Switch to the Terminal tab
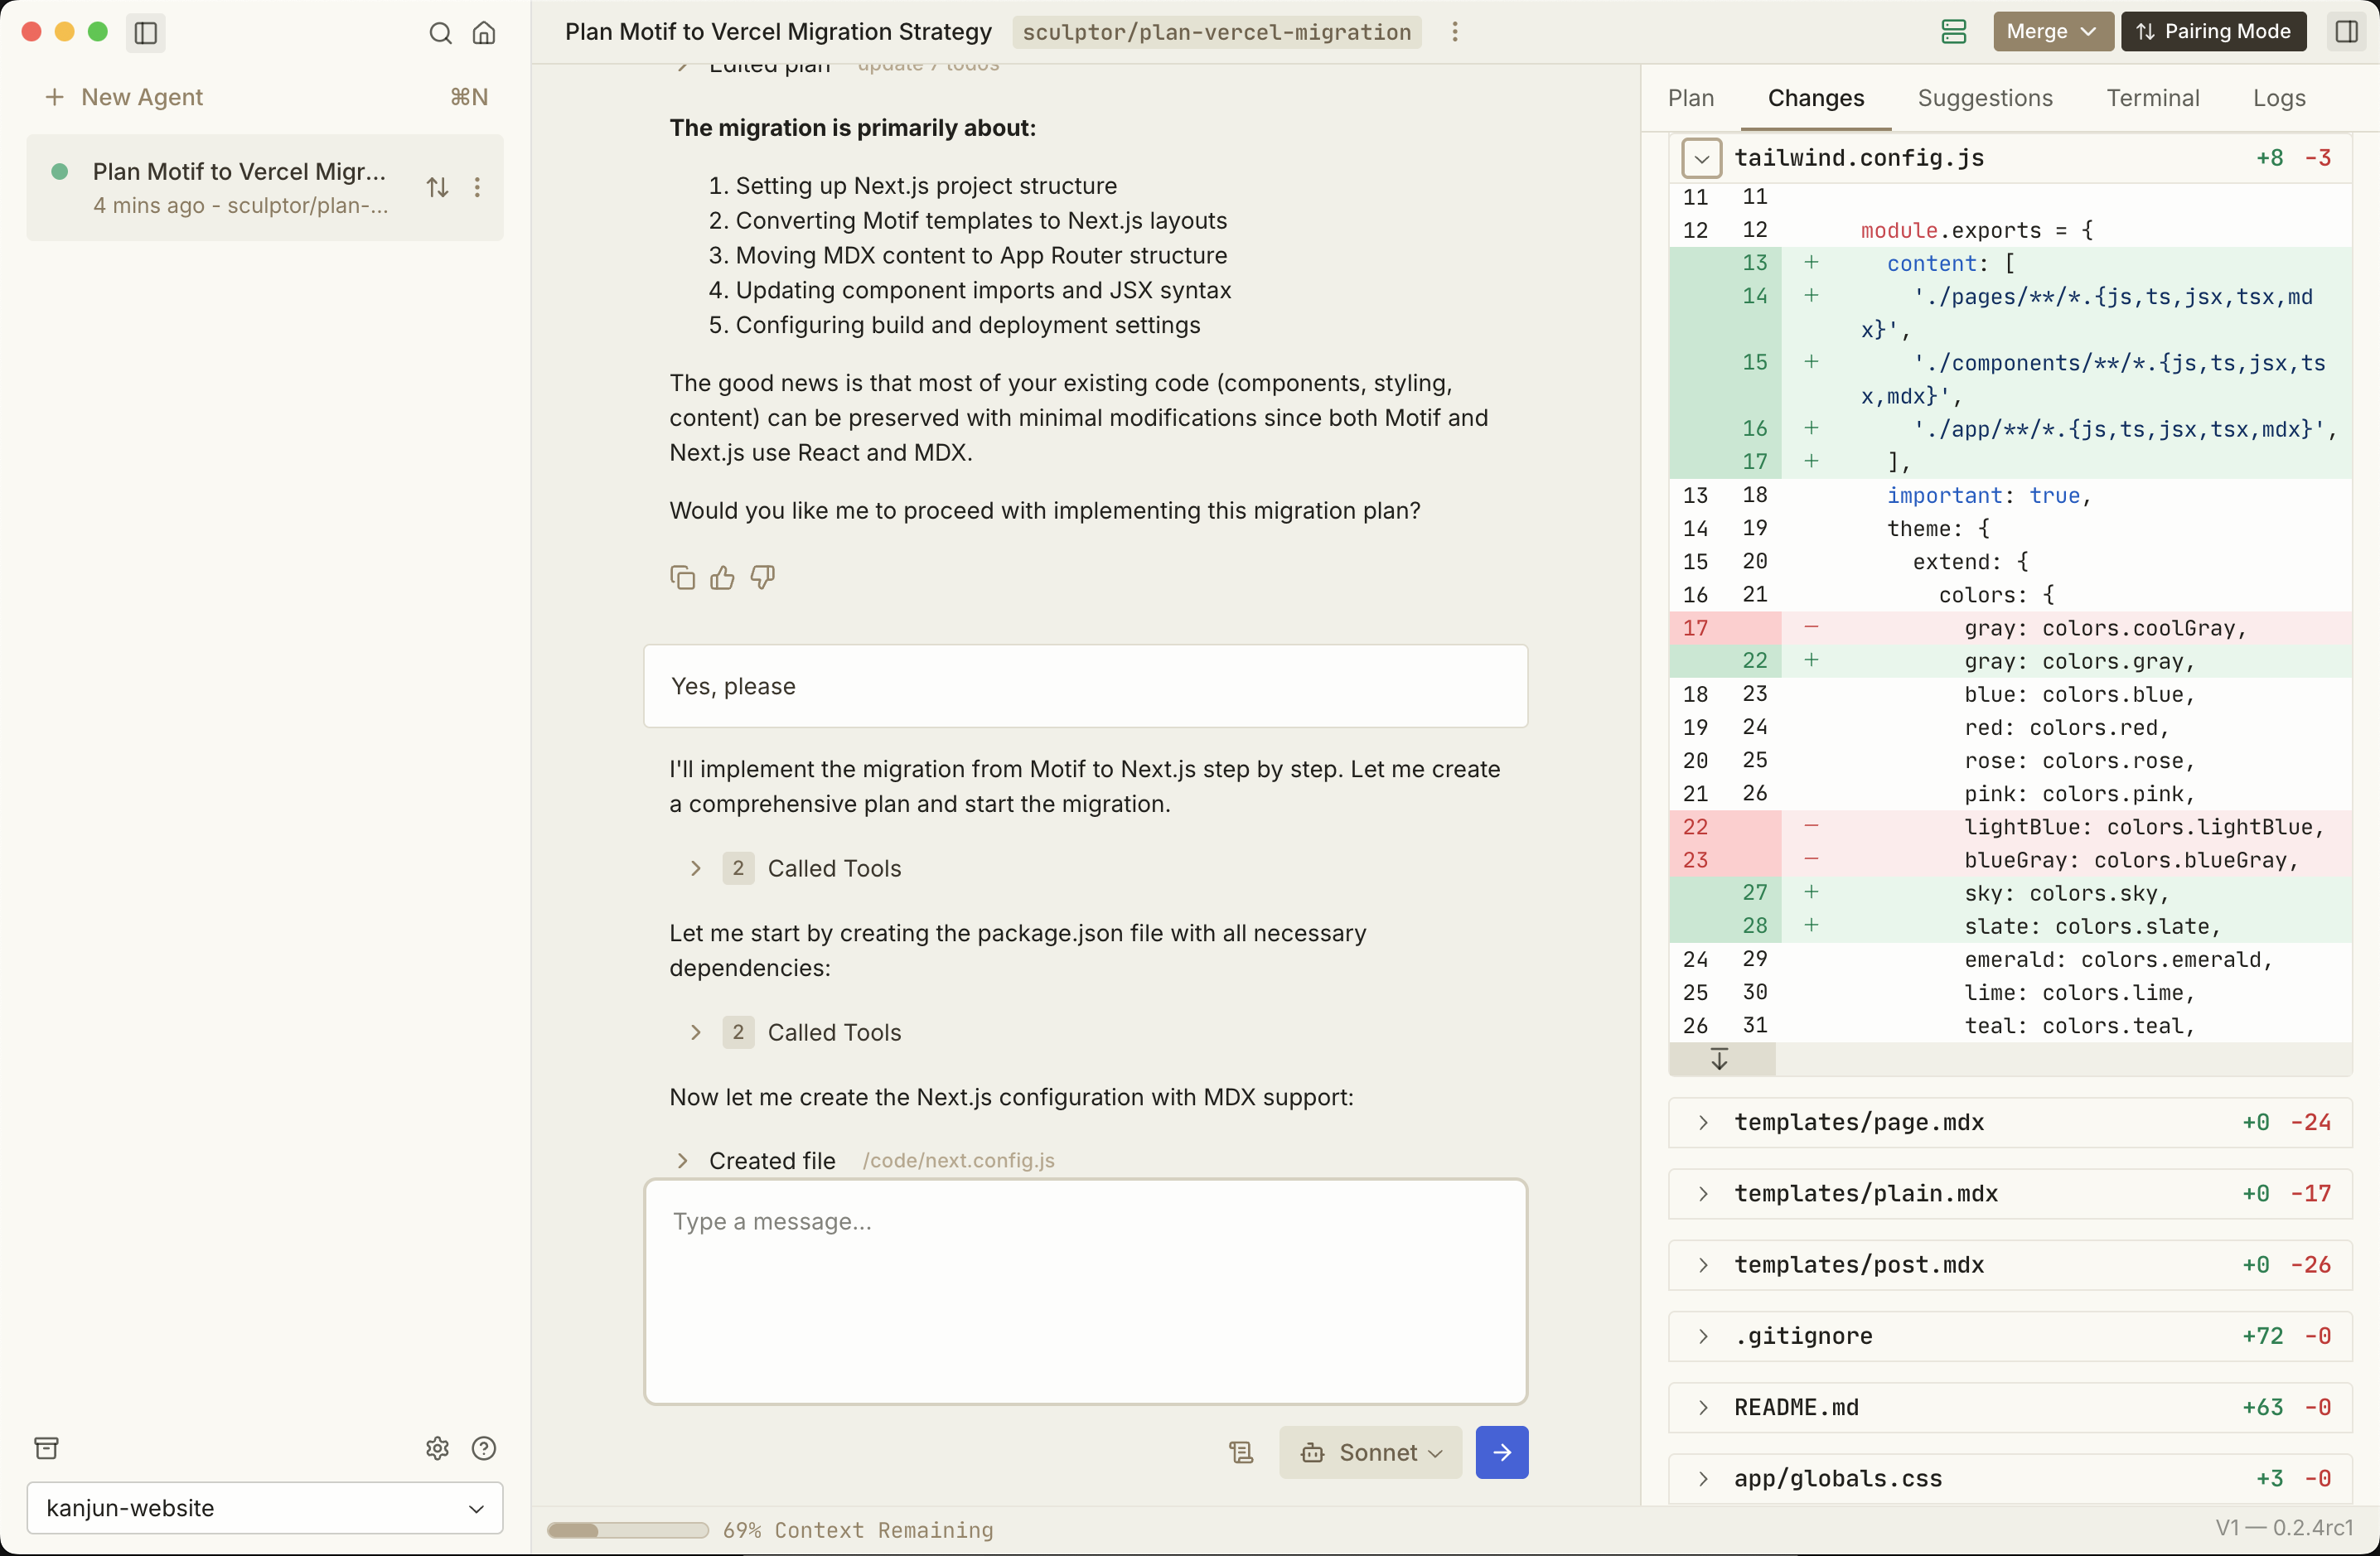 click(2152, 98)
